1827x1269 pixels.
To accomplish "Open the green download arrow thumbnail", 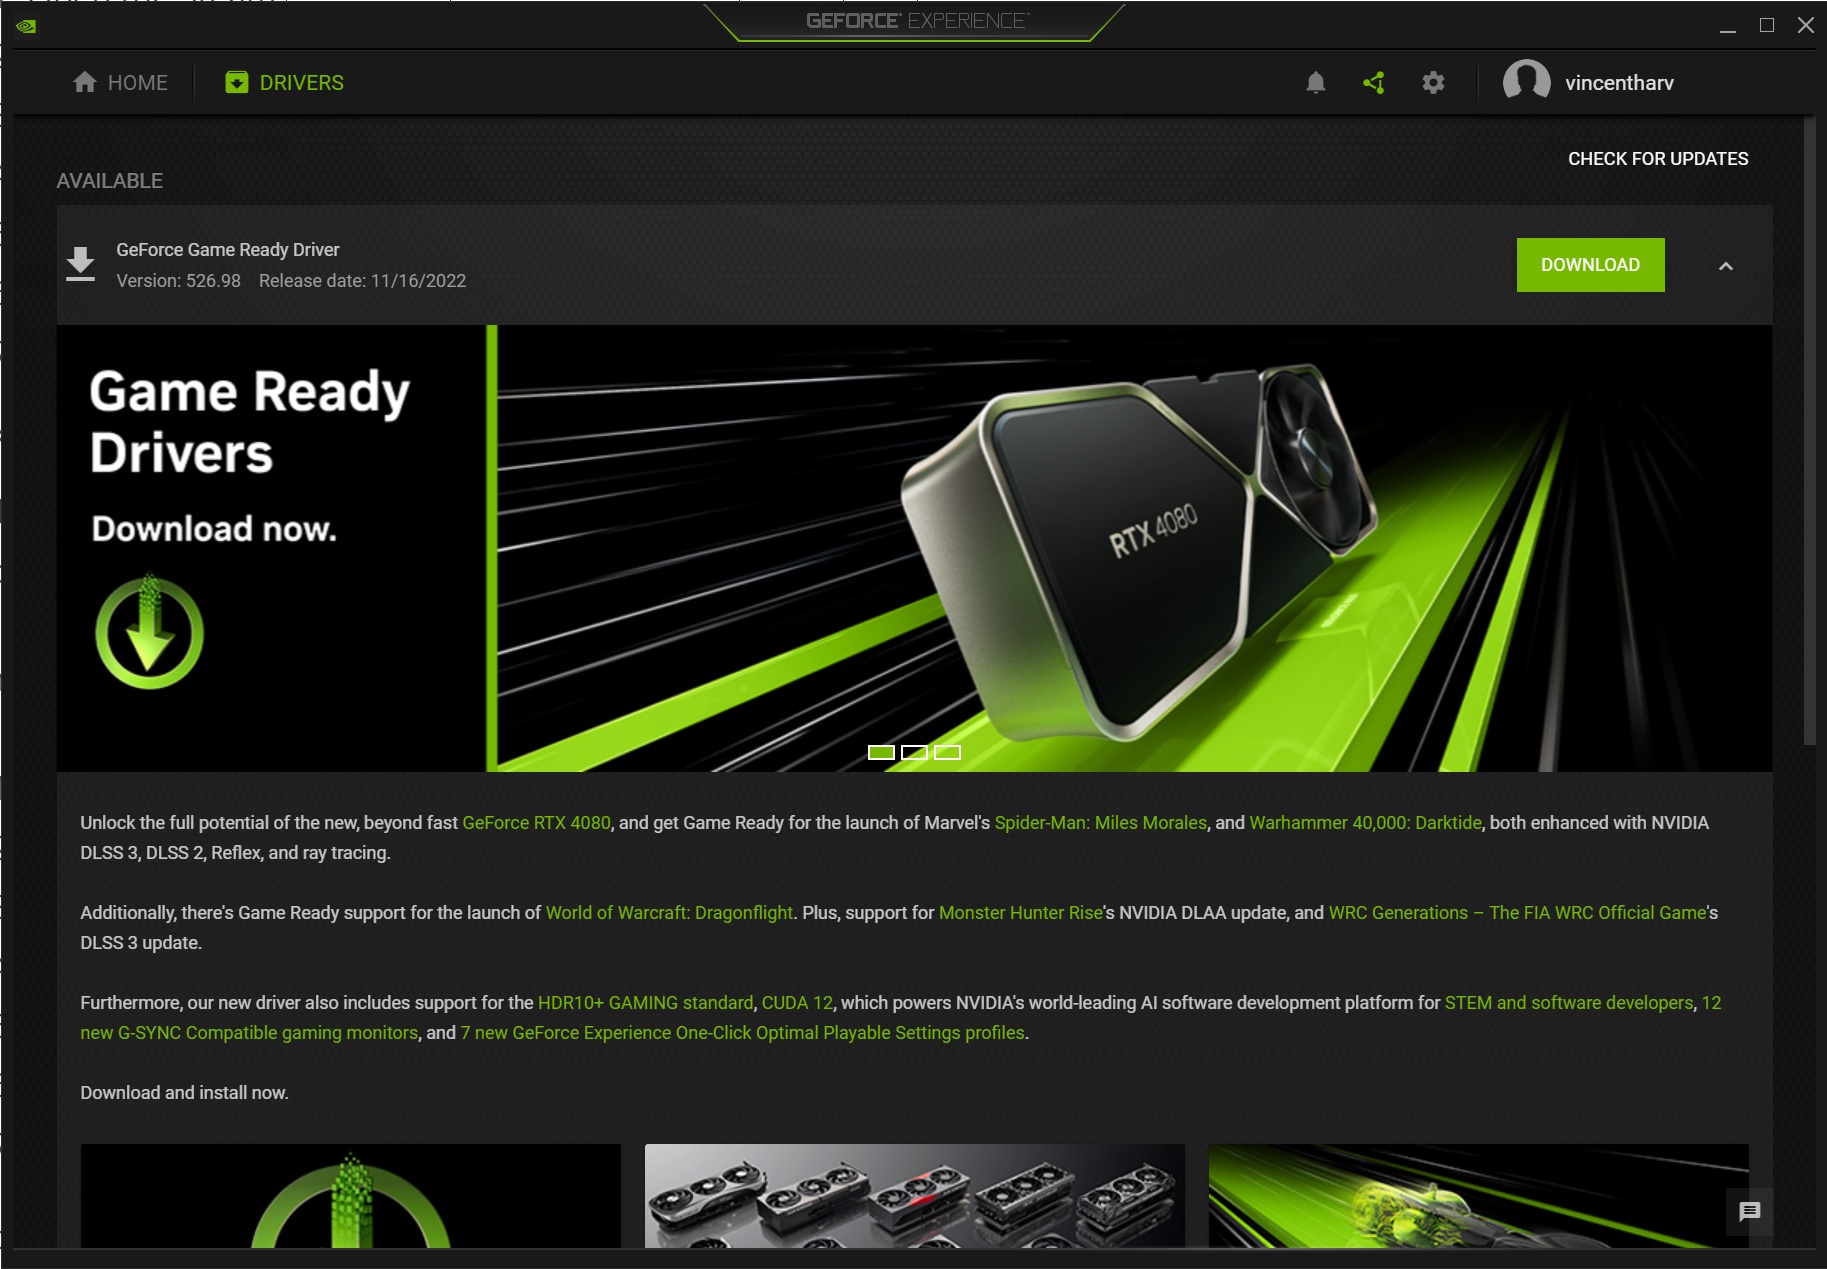I will pyautogui.click(x=350, y=1195).
